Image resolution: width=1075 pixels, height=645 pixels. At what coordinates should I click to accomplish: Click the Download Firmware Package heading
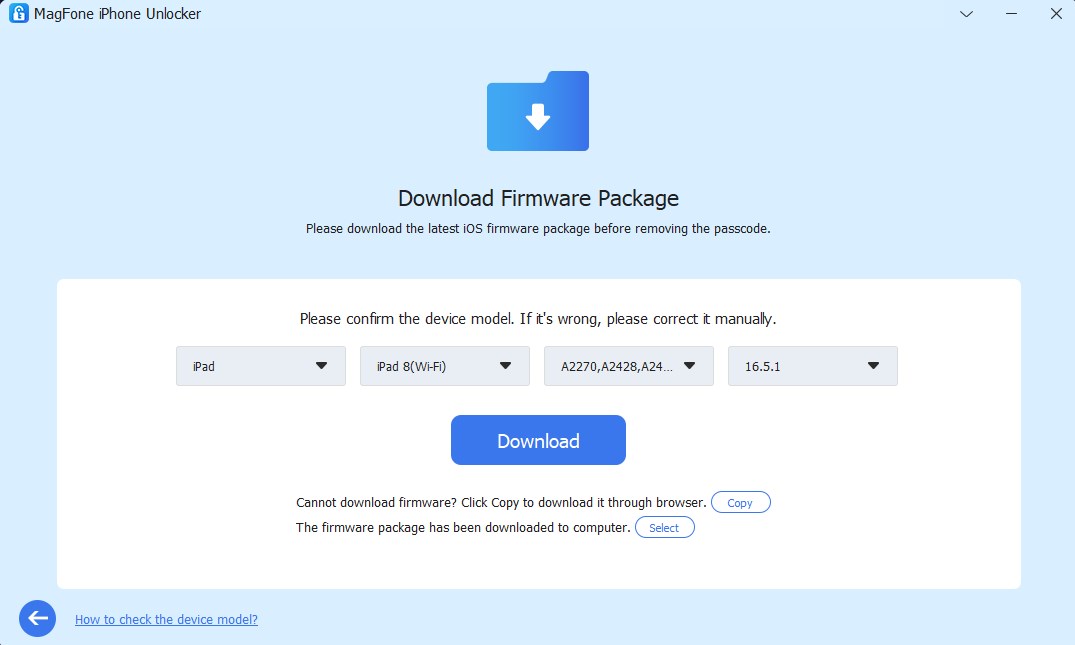coord(538,198)
